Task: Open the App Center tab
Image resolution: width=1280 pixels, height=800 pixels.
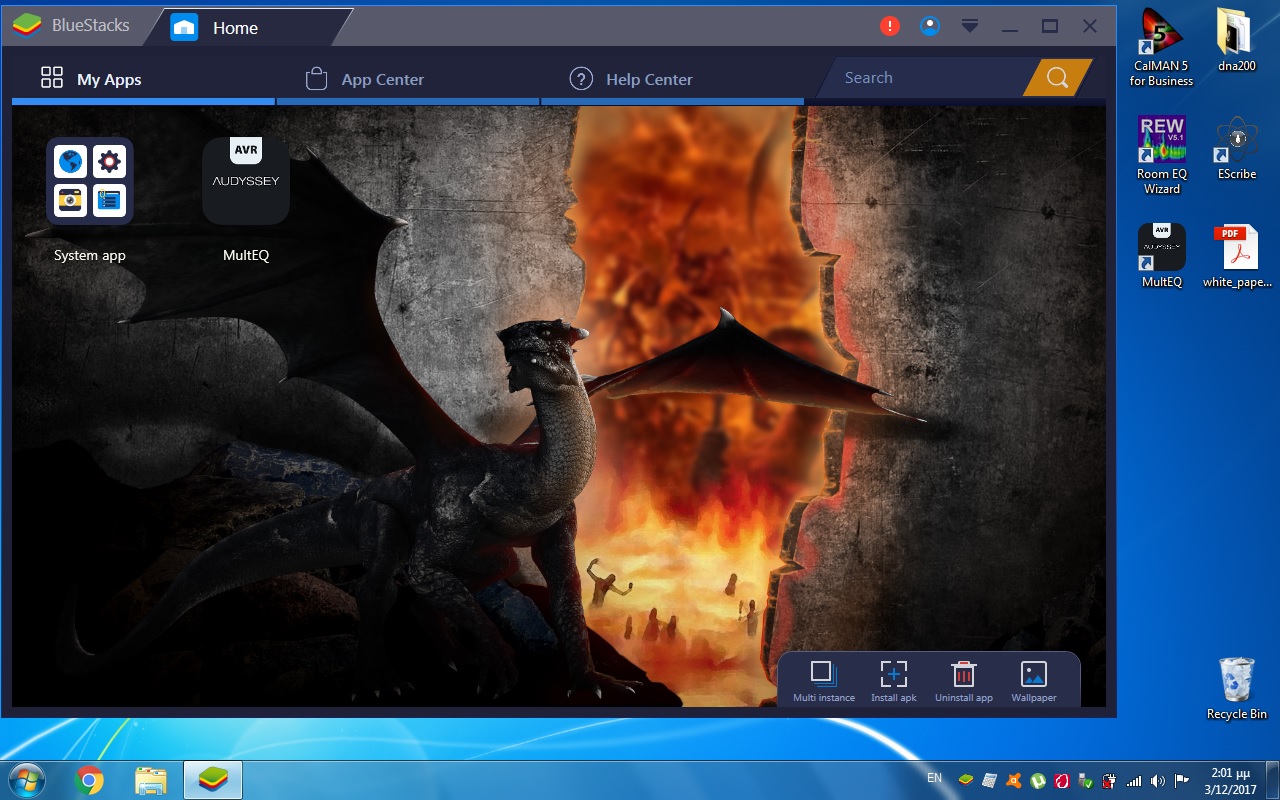Action: coord(365,79)
